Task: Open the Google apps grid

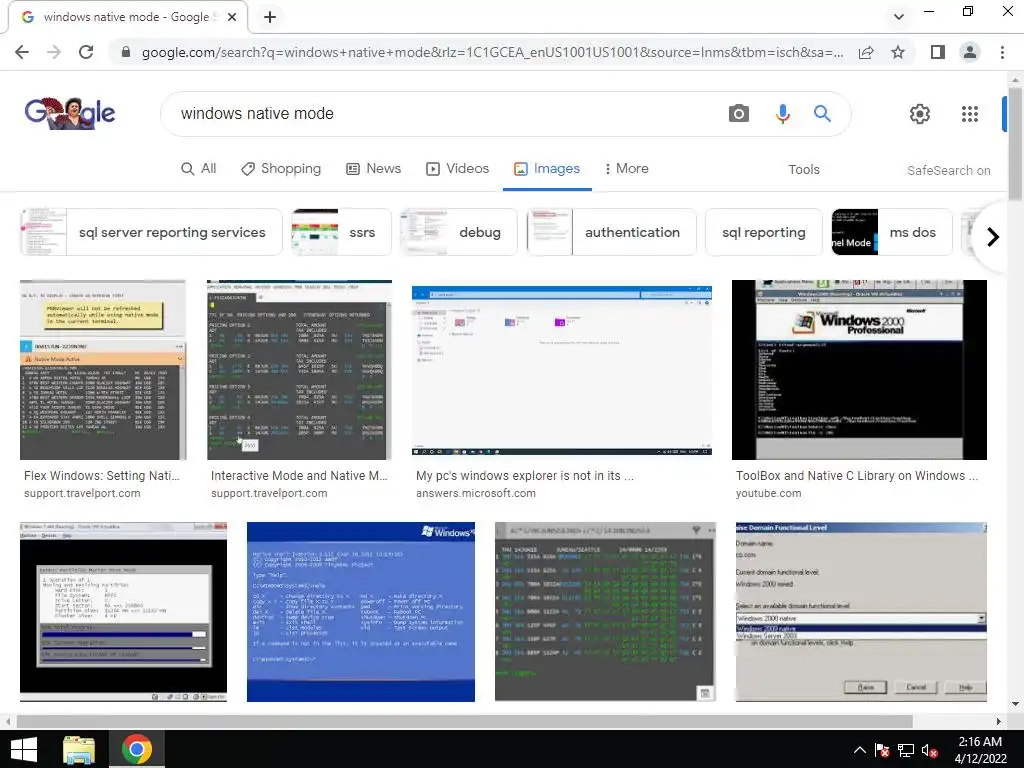Action: [970, 114]
